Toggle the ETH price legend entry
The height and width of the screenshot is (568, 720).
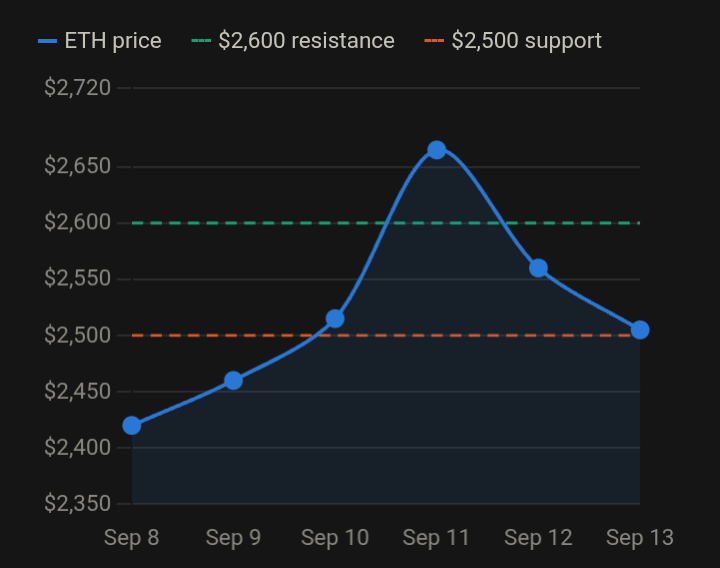(x=100, y=41)
